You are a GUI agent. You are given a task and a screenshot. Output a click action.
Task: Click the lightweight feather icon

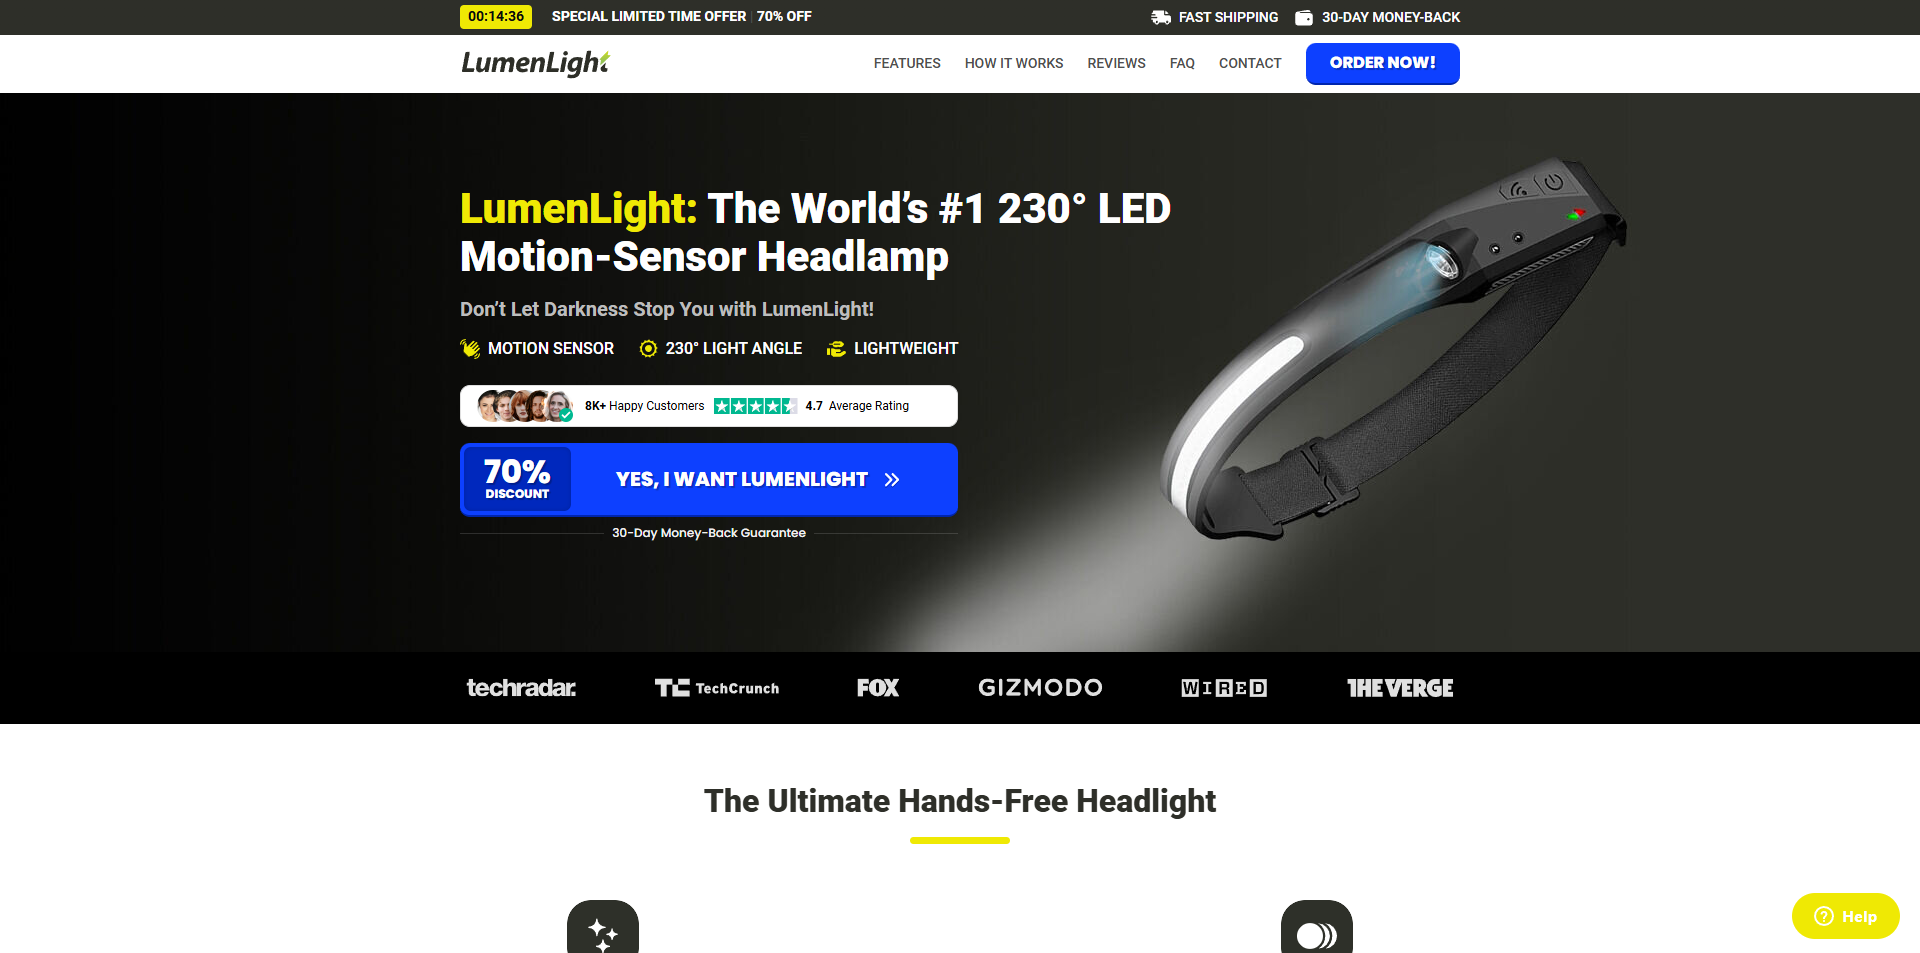(836, 348)
